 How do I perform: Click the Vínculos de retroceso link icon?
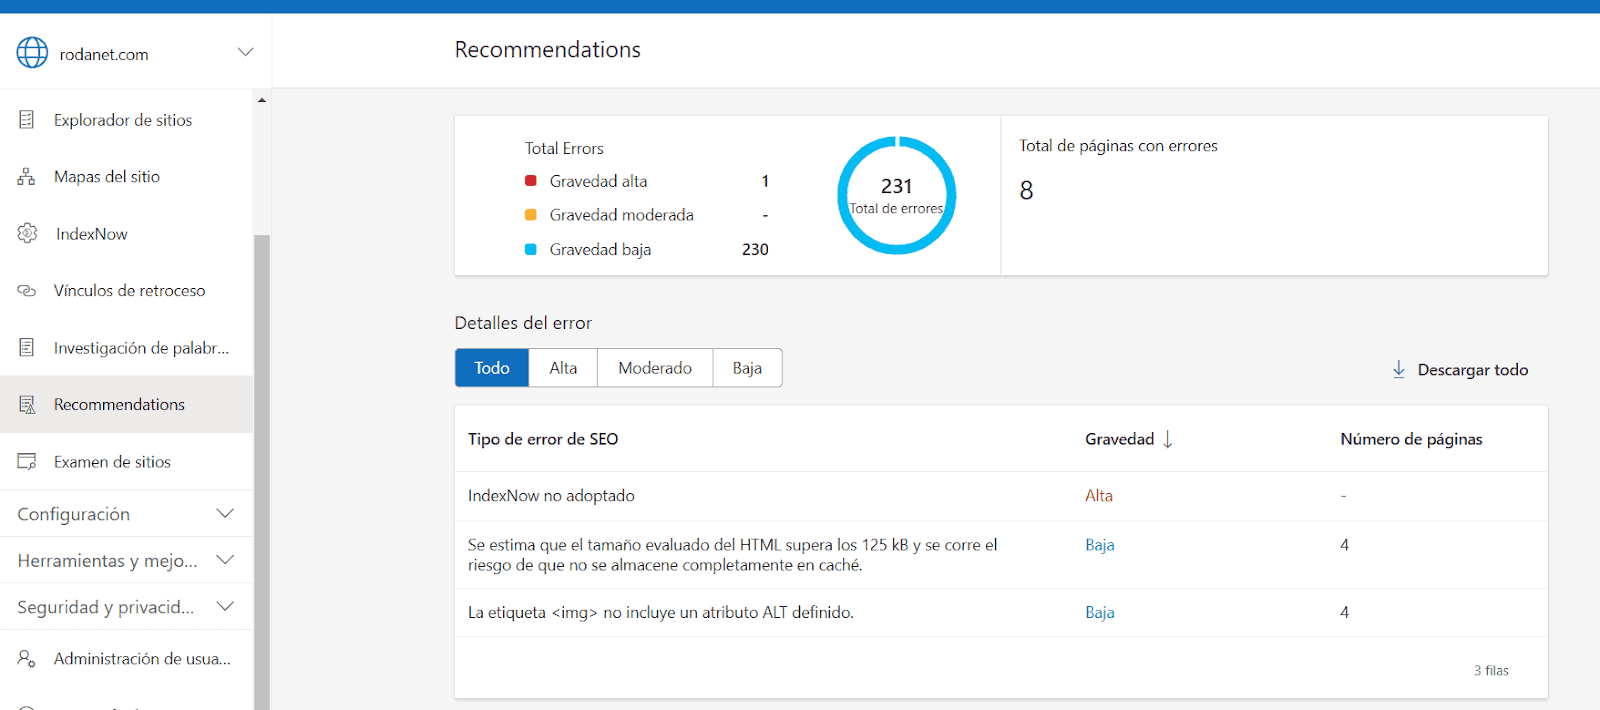[27, 291]
